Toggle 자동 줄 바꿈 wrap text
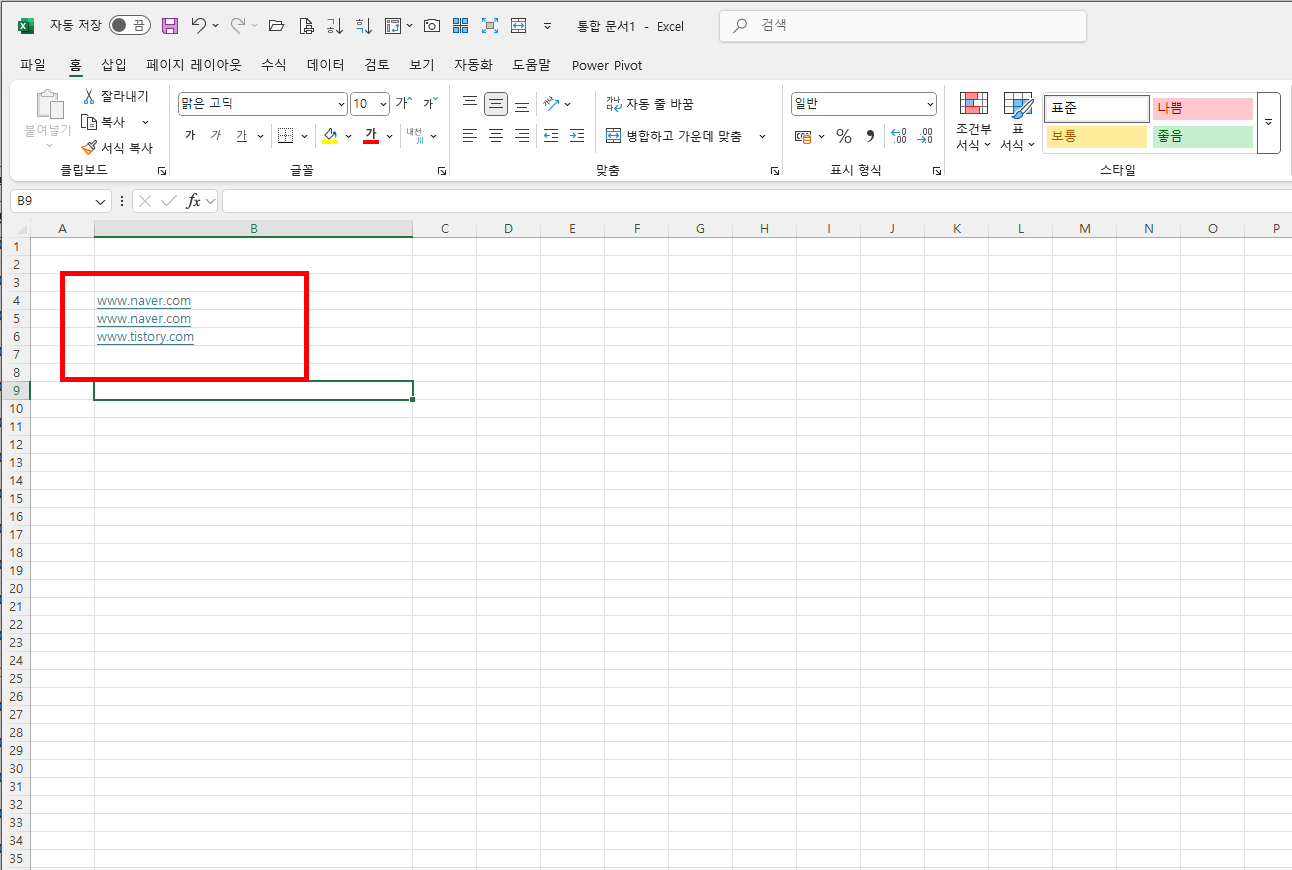This screenshot has width=1292, height=870. (650, 104)
